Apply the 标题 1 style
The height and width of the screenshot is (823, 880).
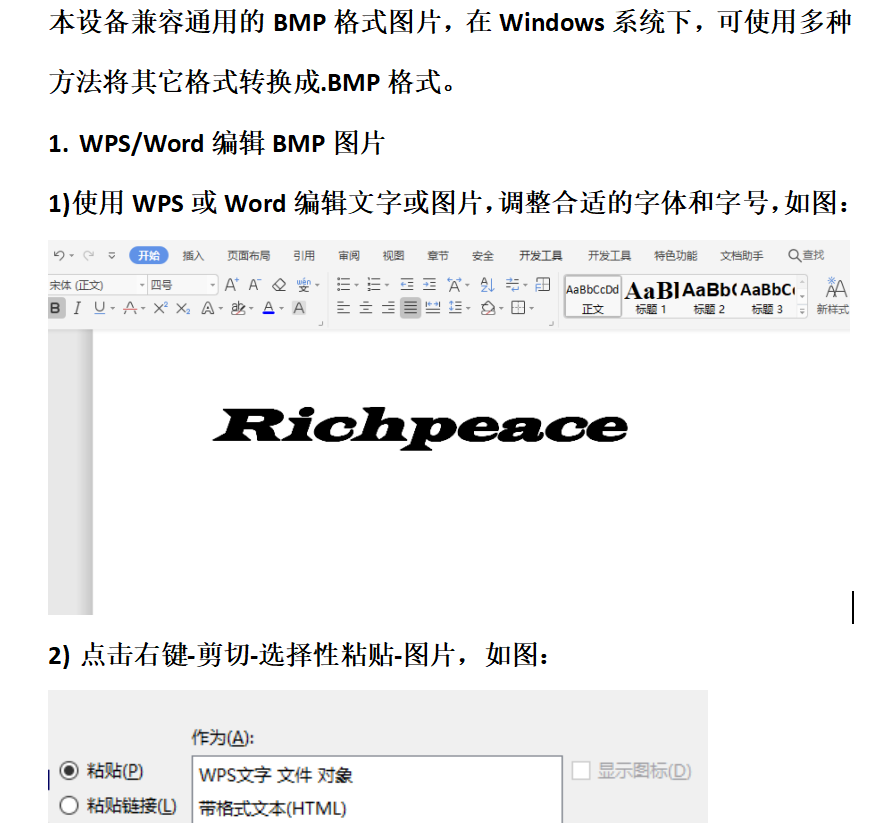(x=651, y=296)
